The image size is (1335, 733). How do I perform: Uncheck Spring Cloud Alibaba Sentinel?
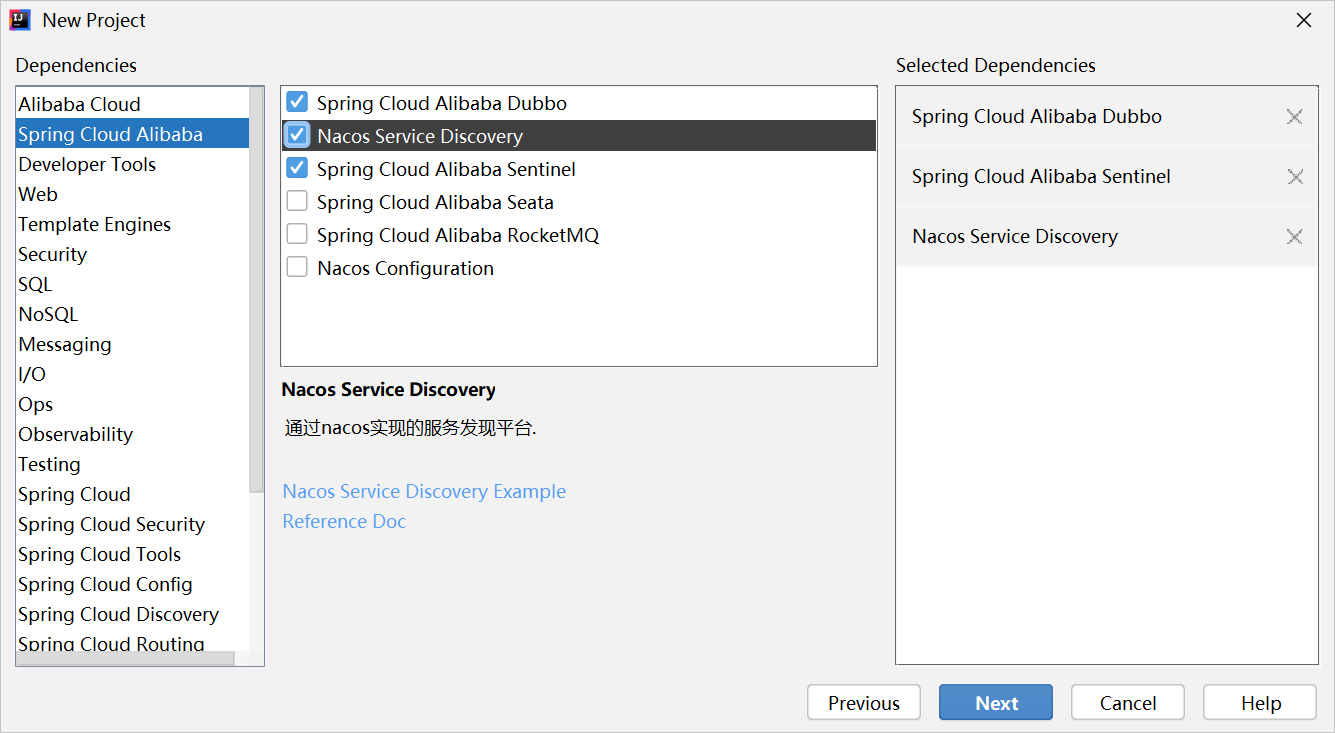(296, 168)
